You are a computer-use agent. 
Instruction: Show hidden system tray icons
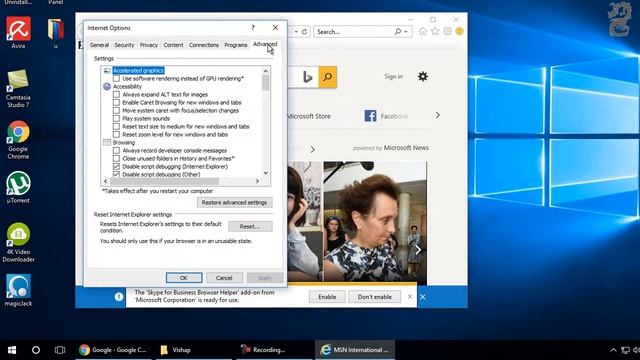(x=613, y=350)
